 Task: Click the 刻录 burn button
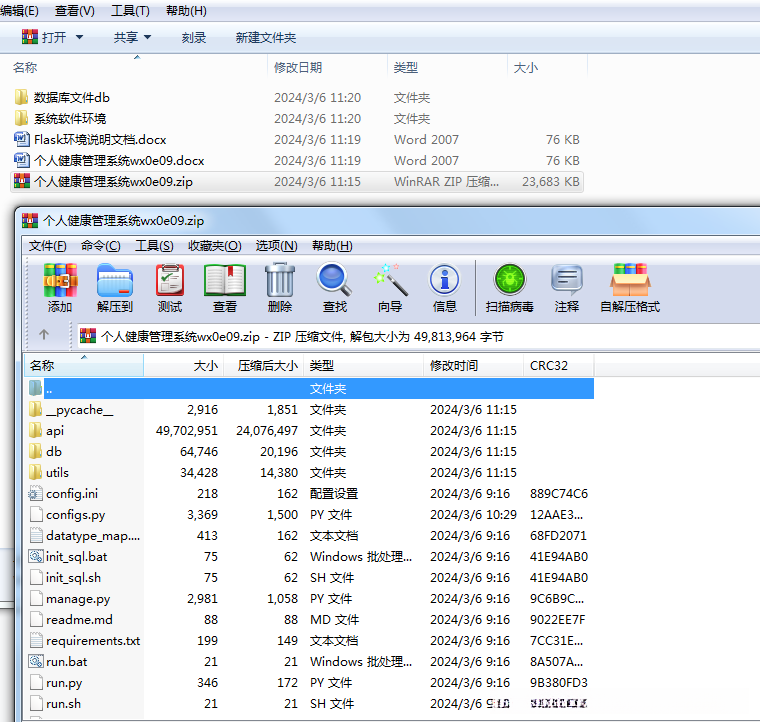point(194,37)
